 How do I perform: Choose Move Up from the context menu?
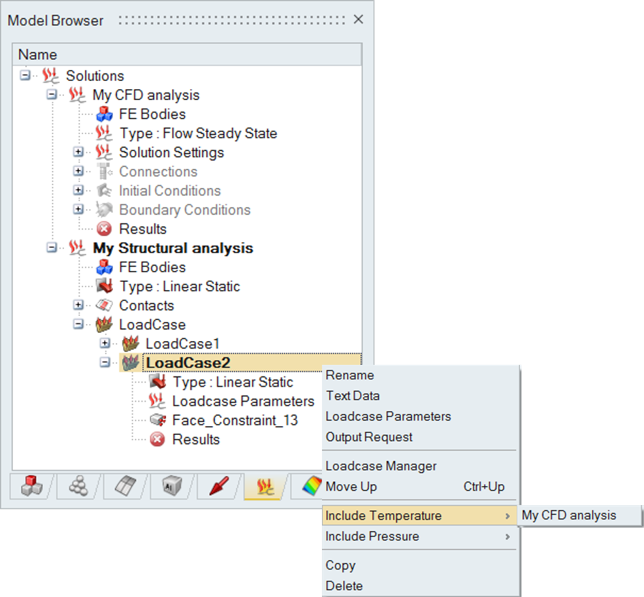[421, 487]
